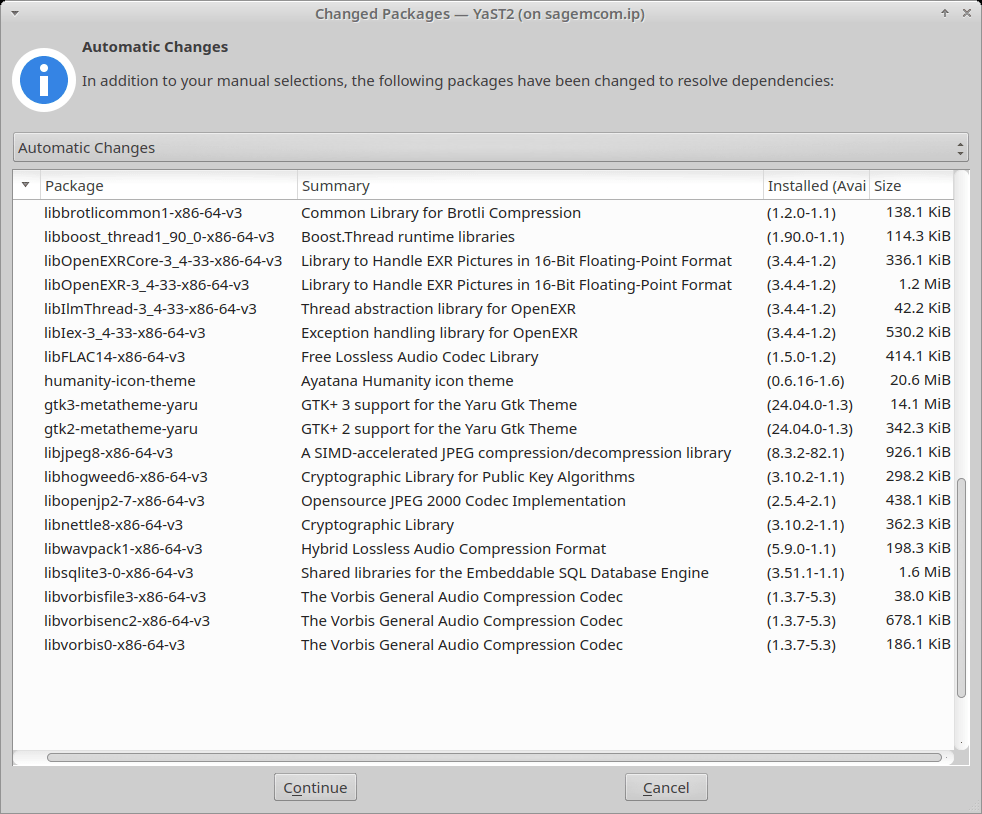
Task: Click the vertical scrollbar of package list
Action: point(961,585)
